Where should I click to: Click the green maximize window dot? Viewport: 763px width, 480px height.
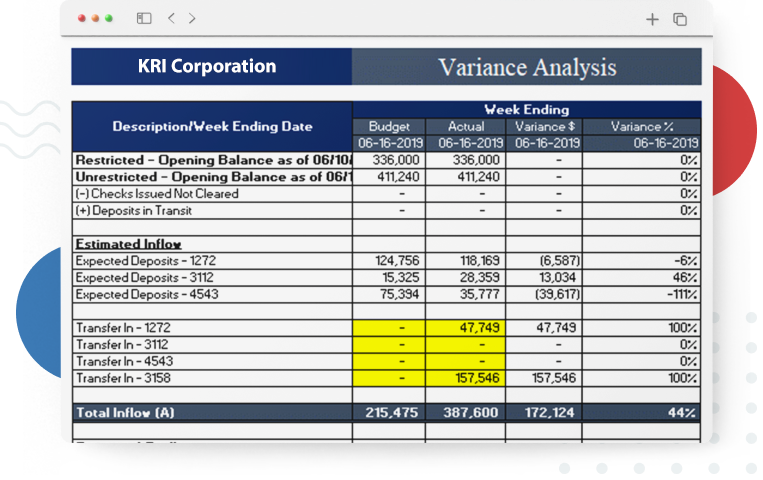109,18
